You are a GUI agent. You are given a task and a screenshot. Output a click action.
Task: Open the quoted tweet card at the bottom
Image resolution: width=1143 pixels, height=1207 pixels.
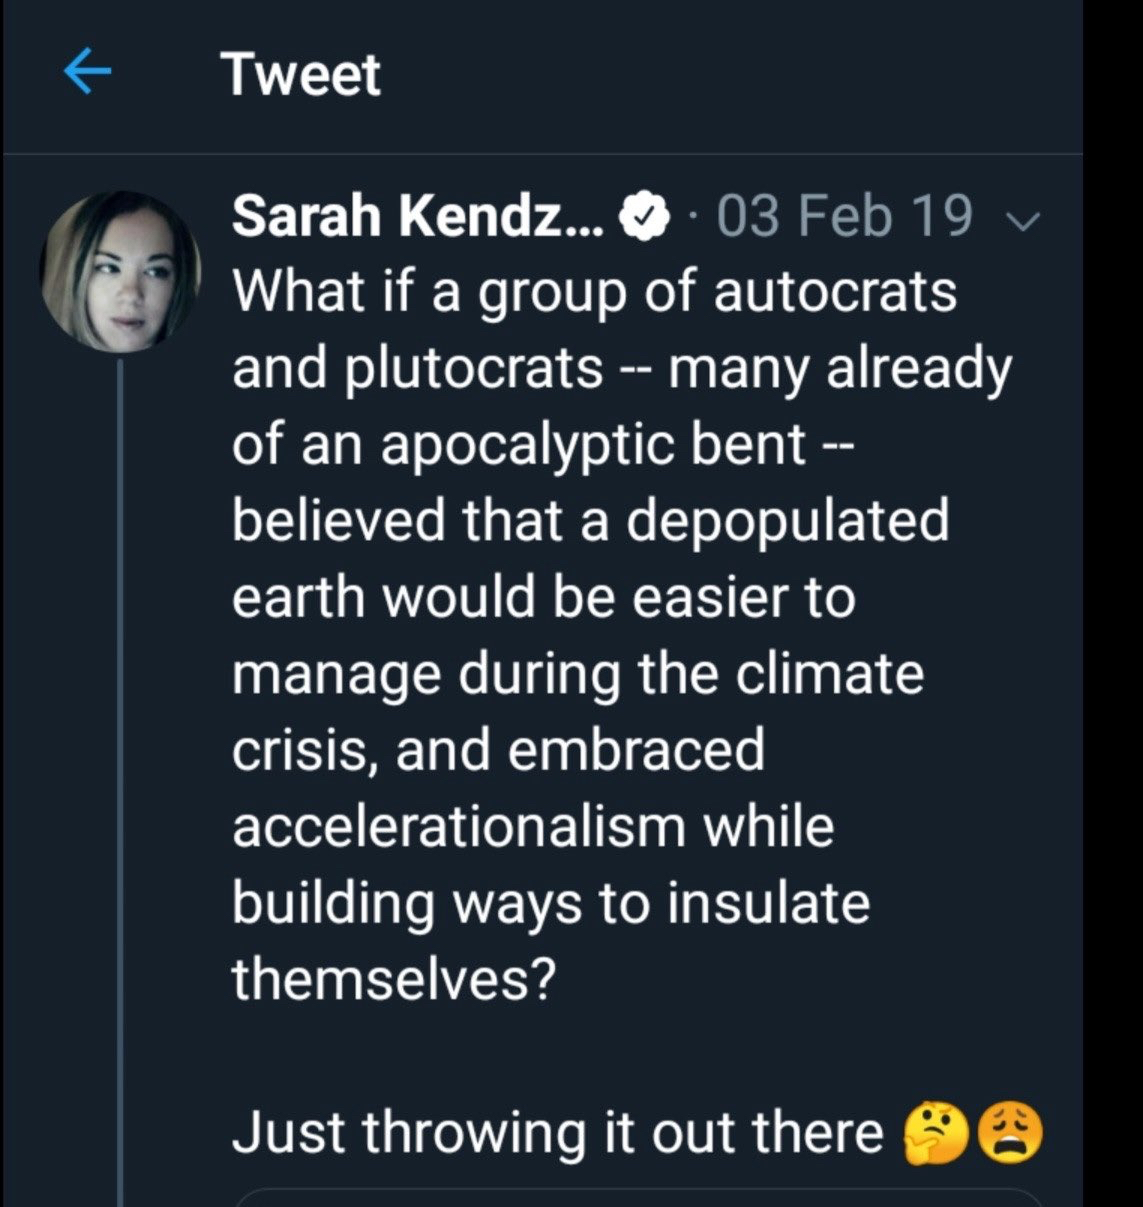[x=640, y=1197]
